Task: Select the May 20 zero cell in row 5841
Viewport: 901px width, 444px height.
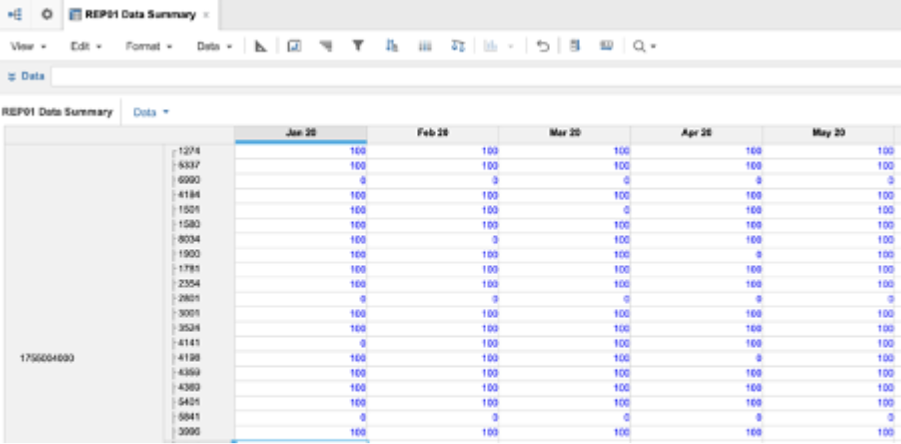Action: click(x=828, y=417)
